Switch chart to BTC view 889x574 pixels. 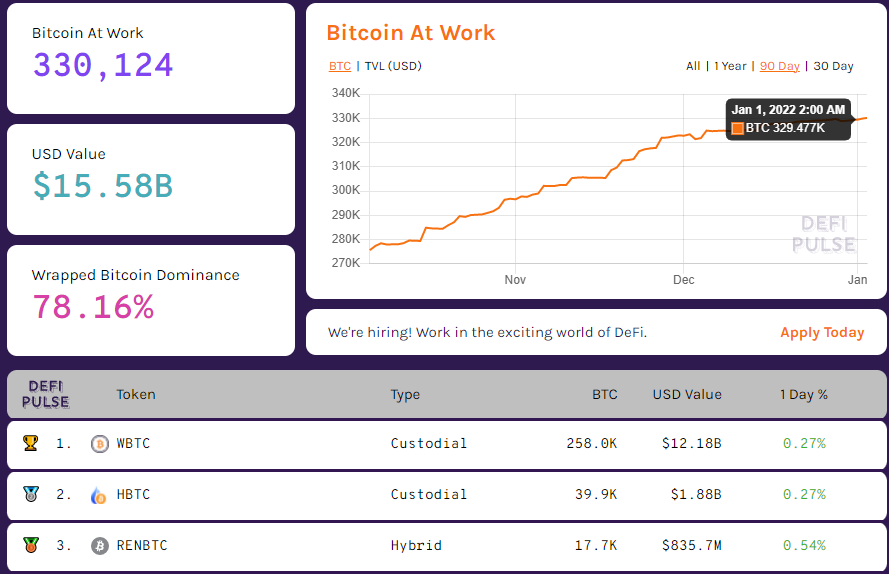[x=340, y=66]
